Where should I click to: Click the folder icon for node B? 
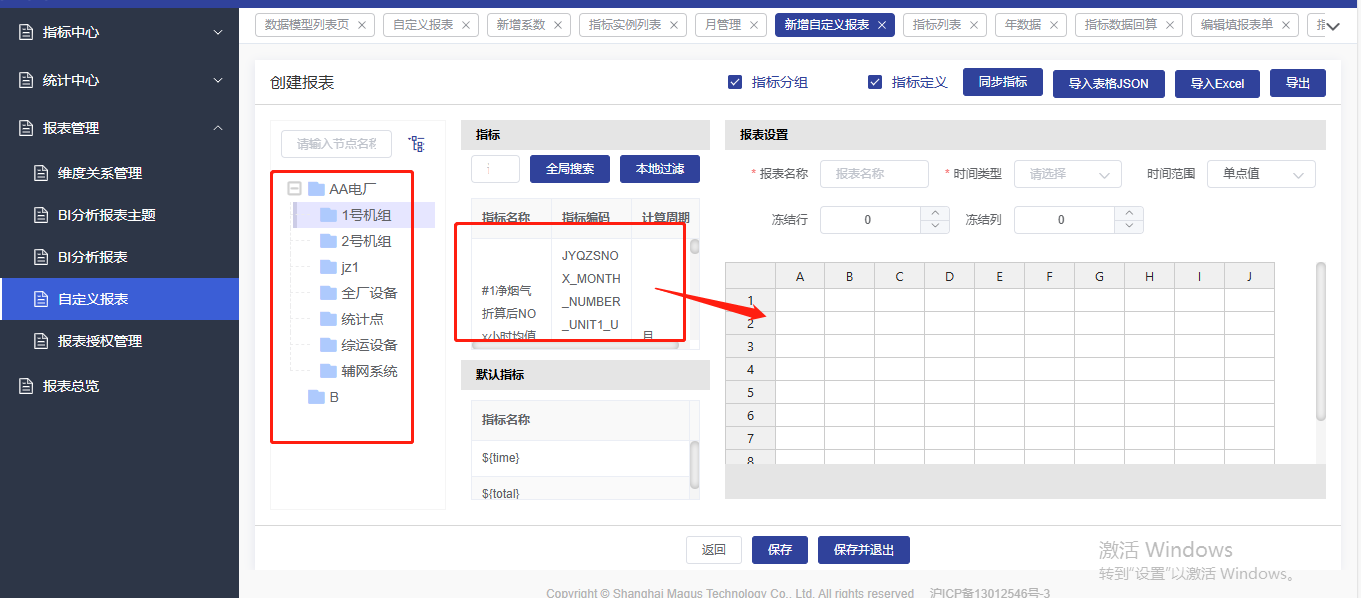pos(316,397)
